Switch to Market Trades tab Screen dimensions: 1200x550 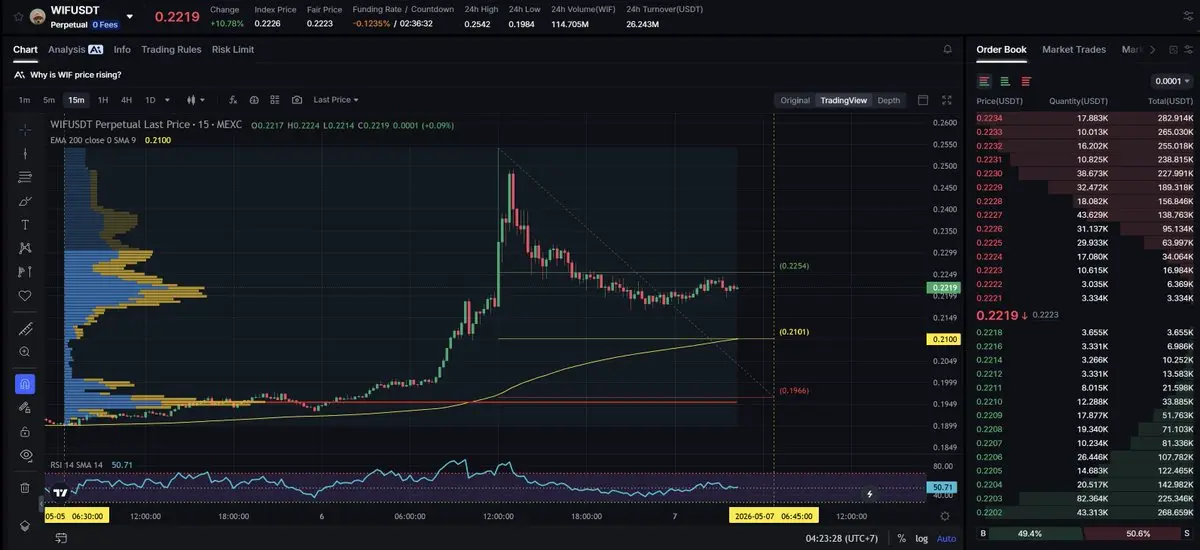click(1074, 49)
